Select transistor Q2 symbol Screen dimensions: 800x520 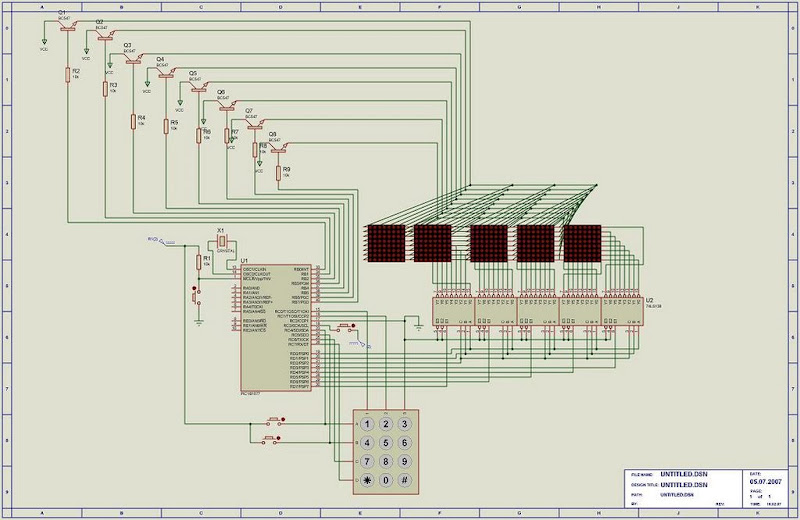pyautogui.click(x=105, y=35)
